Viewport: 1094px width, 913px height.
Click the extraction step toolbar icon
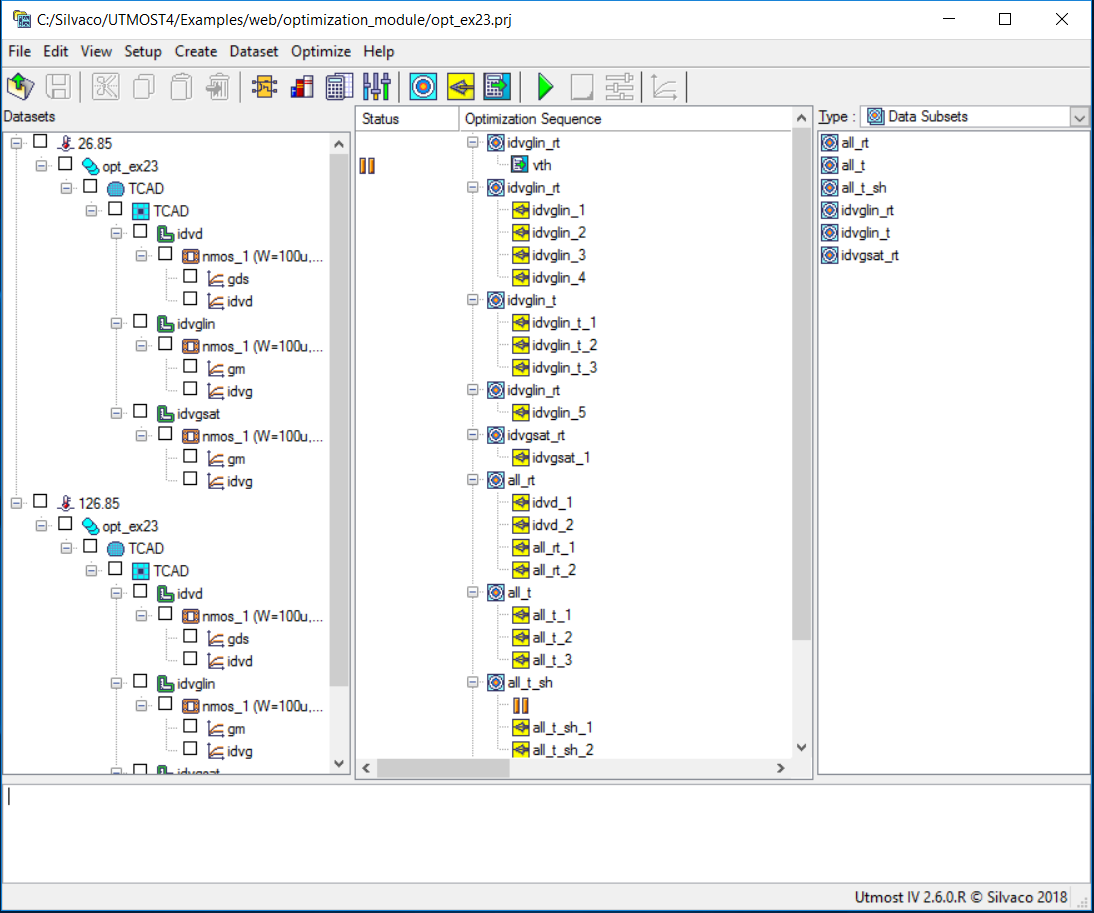click(x=497, y=86)
